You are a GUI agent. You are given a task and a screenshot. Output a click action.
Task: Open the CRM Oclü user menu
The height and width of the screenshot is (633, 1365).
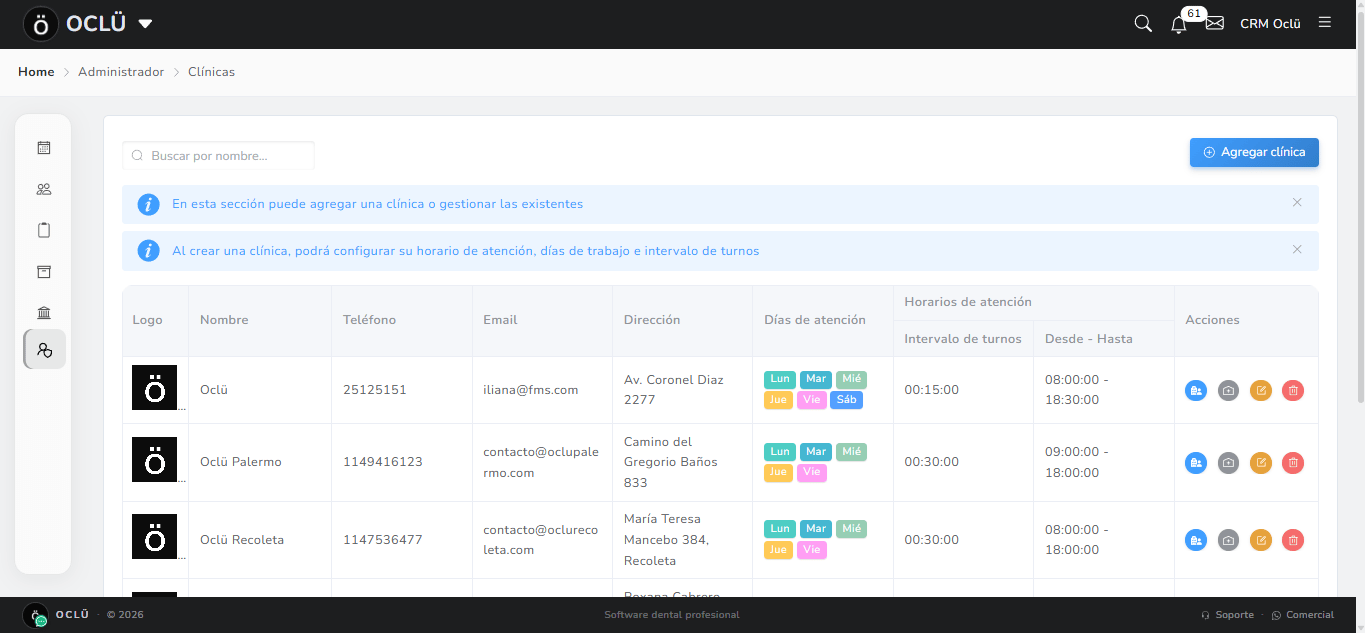(1270, 24)
